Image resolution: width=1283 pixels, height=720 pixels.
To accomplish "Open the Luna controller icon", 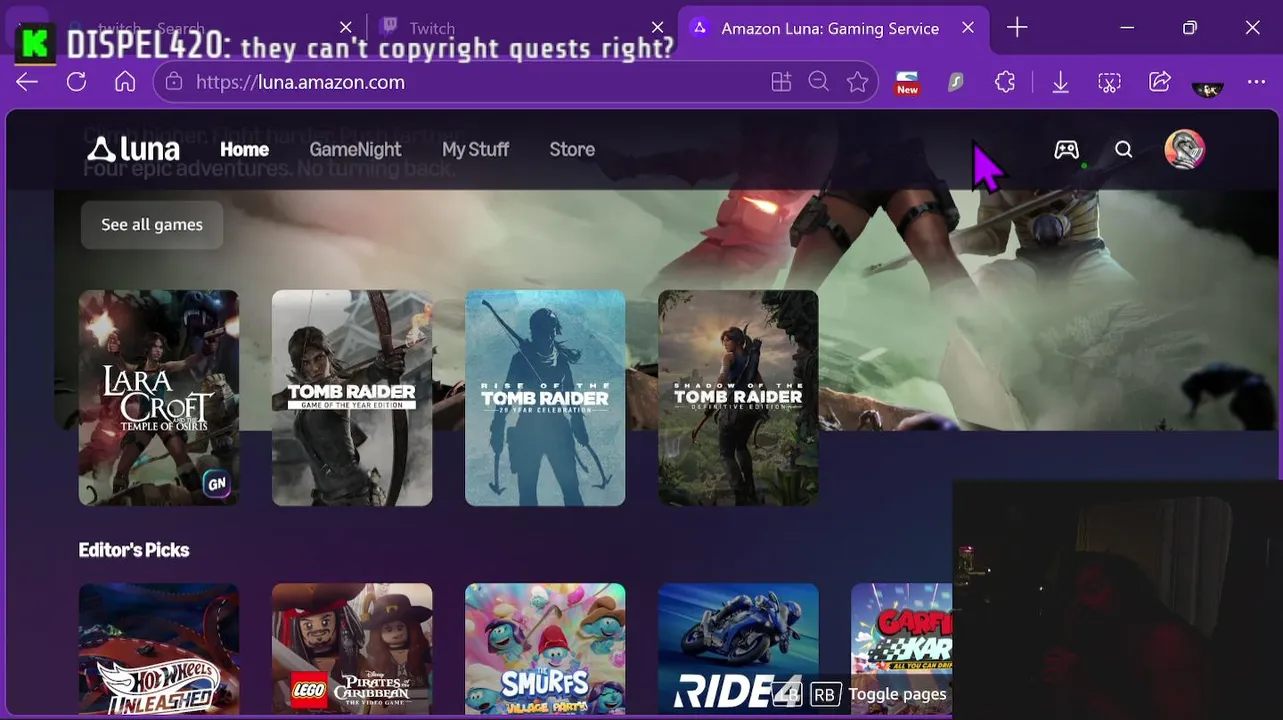I will tap(1066, 149).
